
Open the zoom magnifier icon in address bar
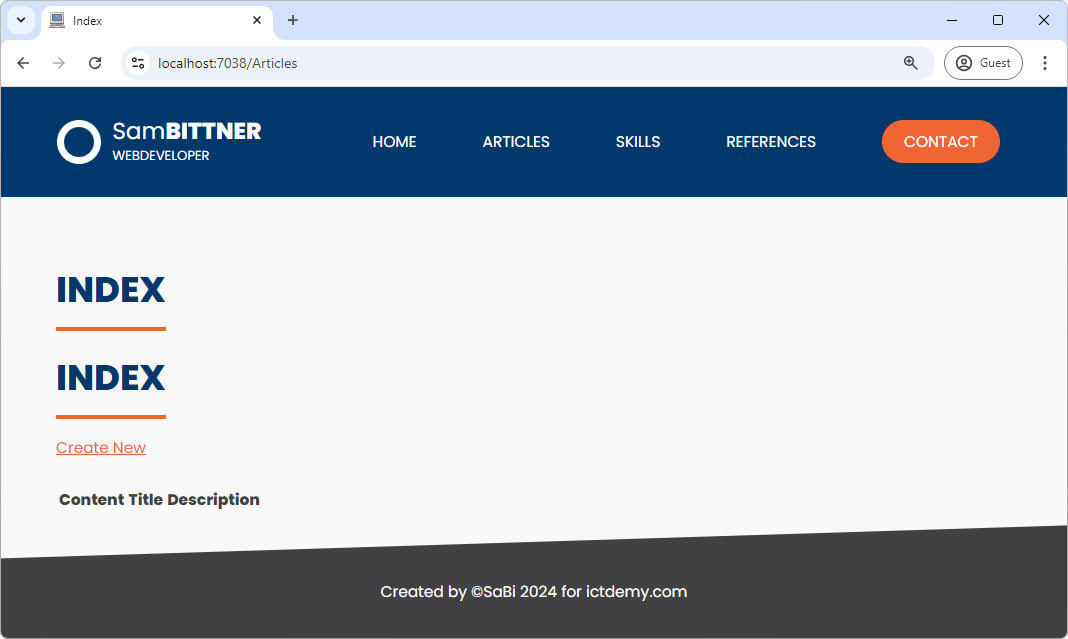[x=910, y=63]
